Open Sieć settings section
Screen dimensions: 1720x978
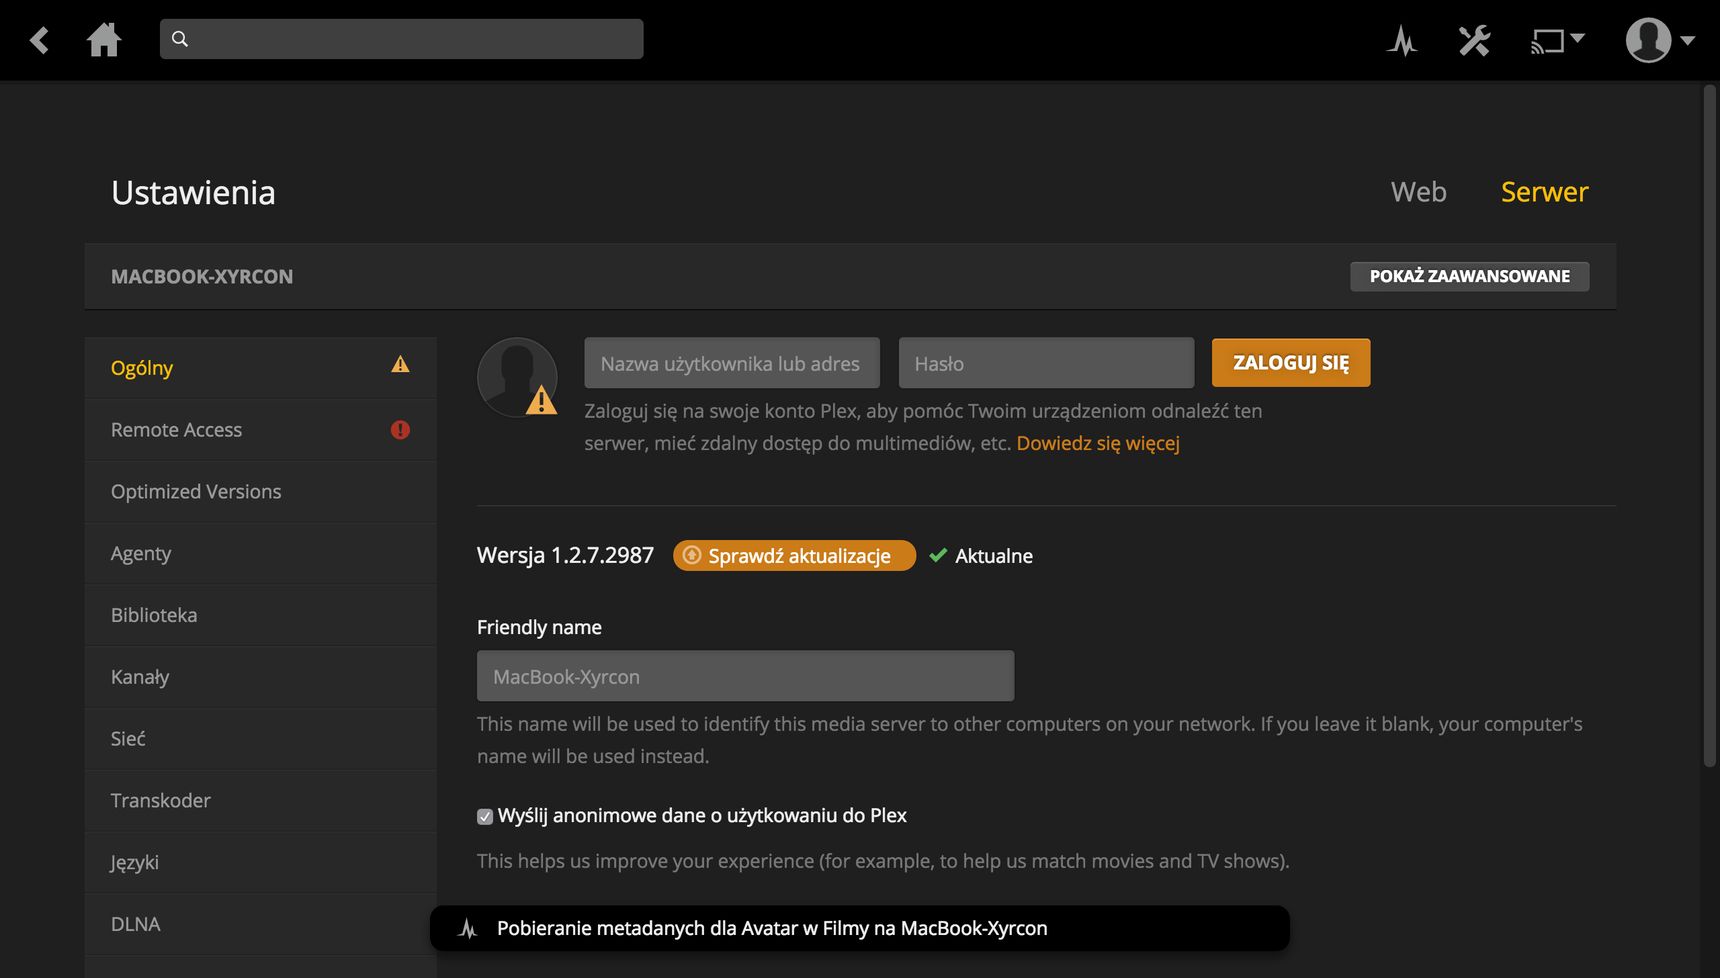260,739
